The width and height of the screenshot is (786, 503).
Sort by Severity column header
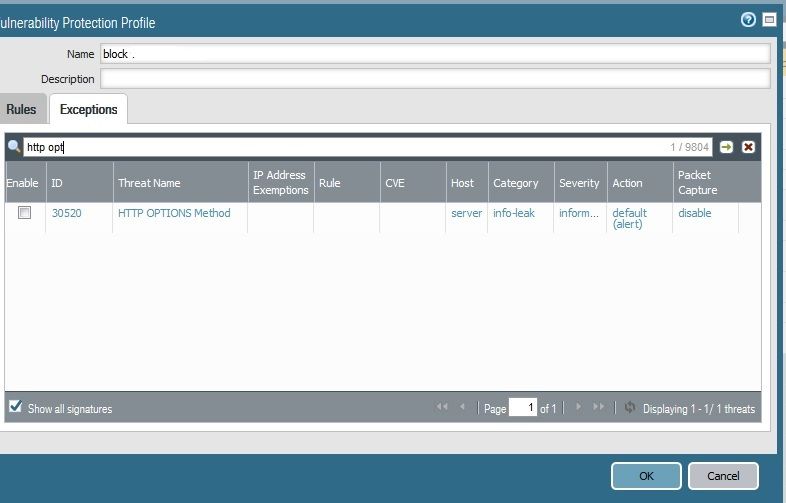point(579,183)
